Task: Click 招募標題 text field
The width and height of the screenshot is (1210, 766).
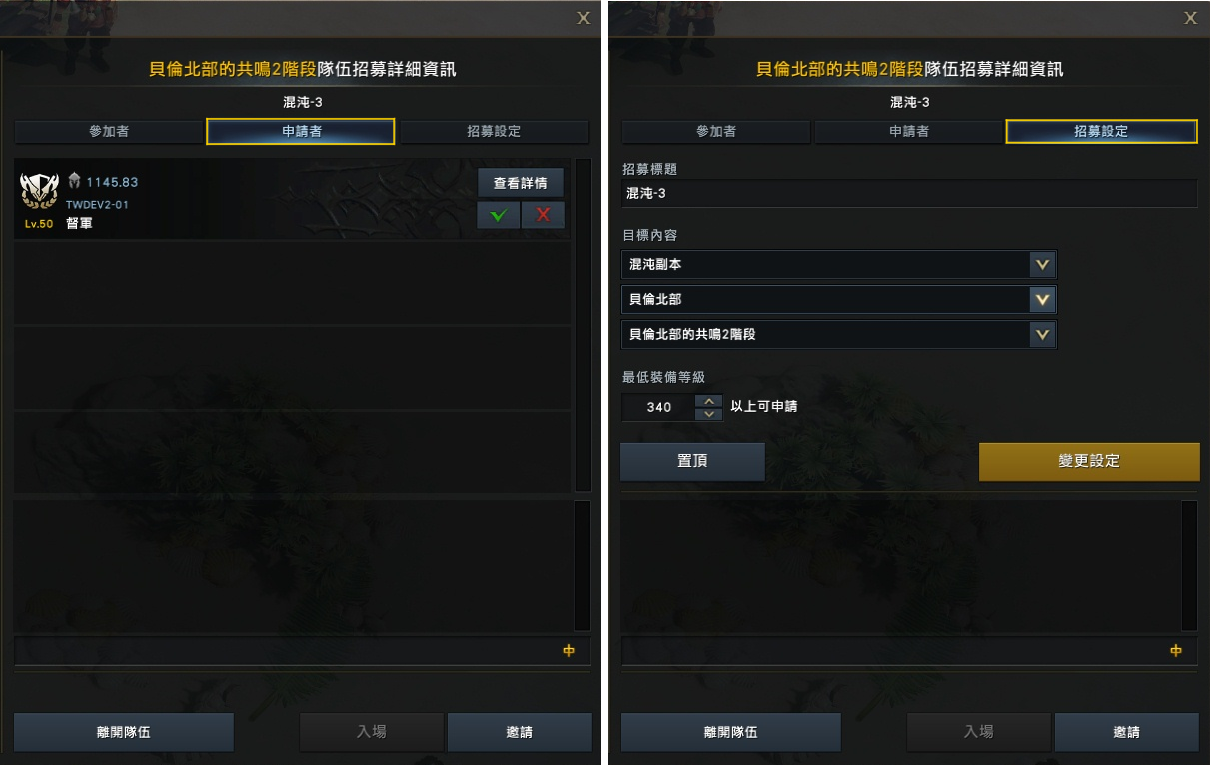Action: [x=909, y=193]
